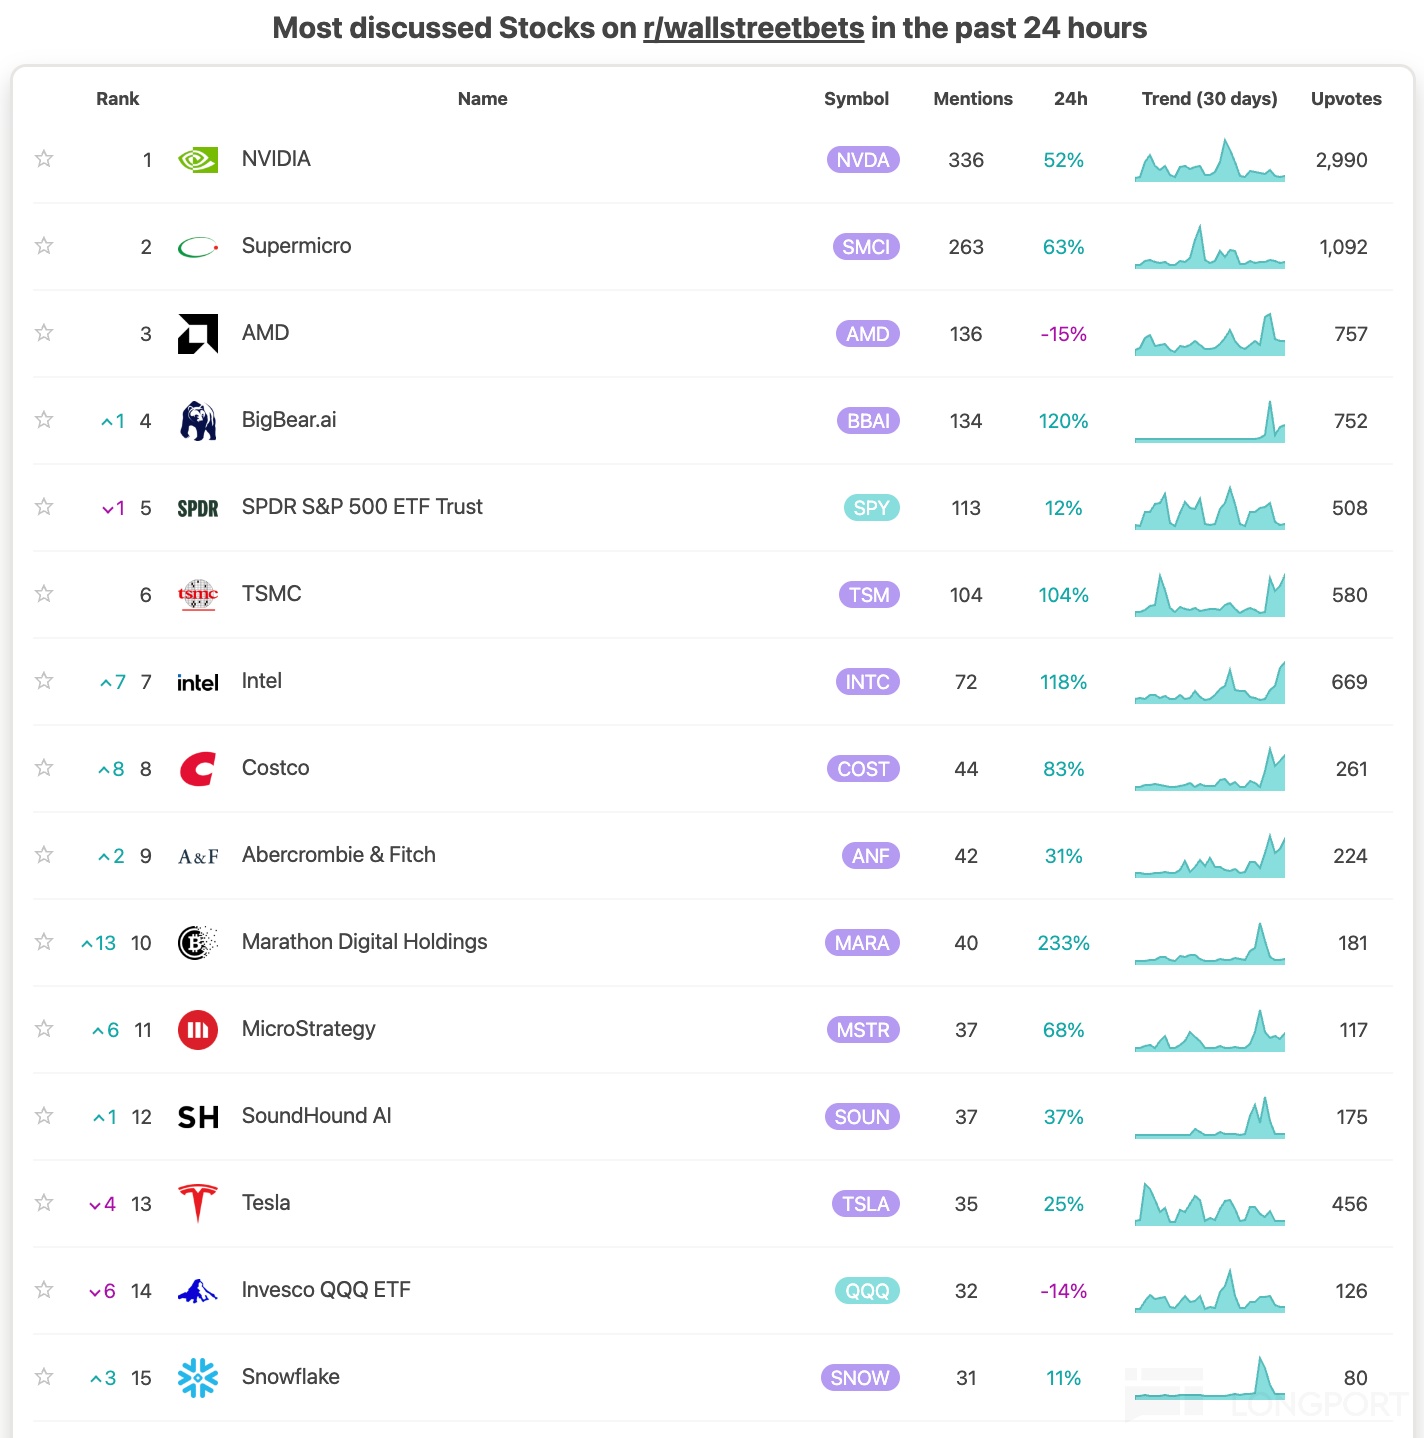The image size is (1424, 1438).
Task: Click the Symbol column header
Action: point(856,99)
